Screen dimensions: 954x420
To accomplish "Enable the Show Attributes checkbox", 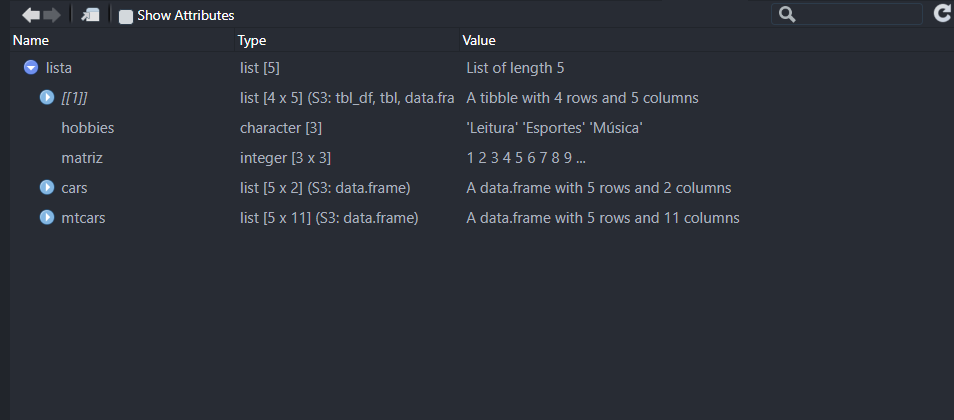I will 126,16.
